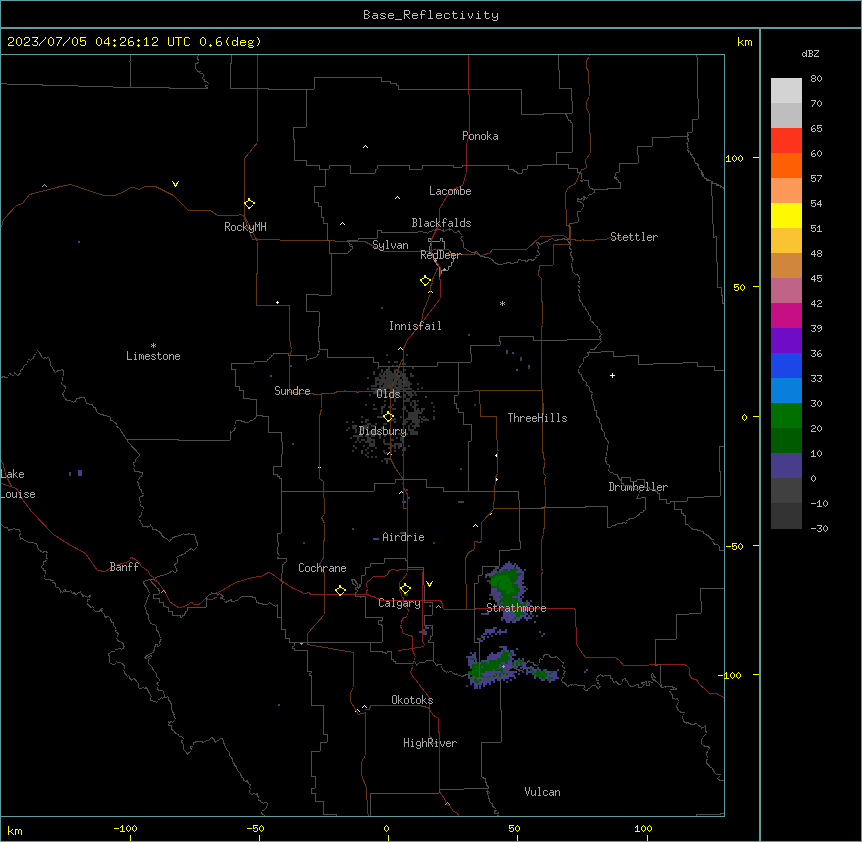Select the violet 39 dBZ legend swatch
The height and width of the screenshot is (842, 862).
(786, 341)
